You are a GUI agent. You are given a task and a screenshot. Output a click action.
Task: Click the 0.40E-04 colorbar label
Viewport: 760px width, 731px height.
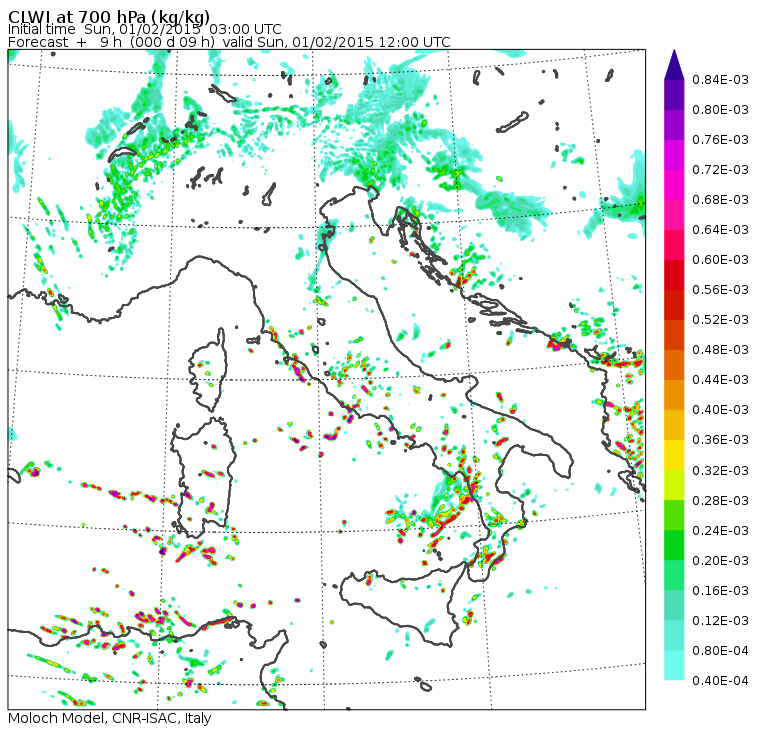tap(720, 681)
